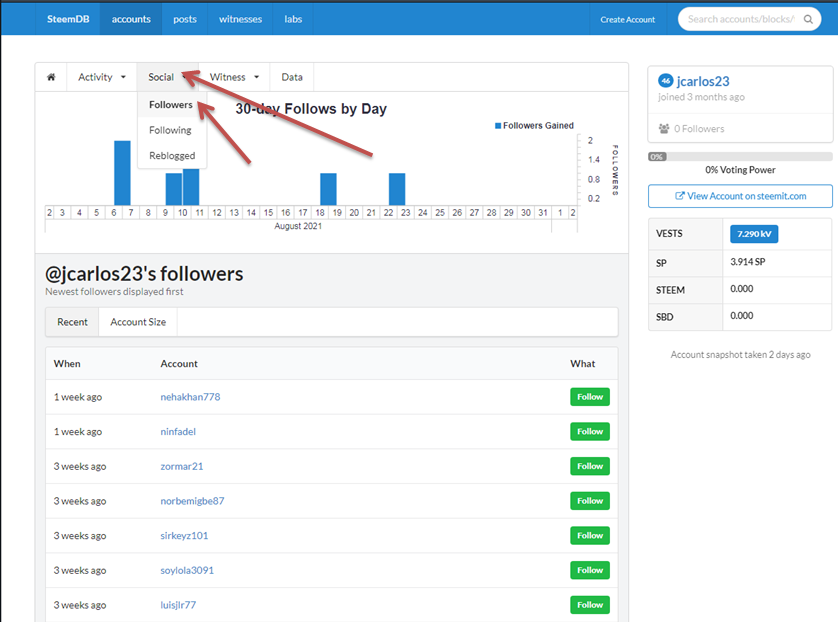This screenshot has height=622, width=838.
Task: Click the chart bar for day 22
Action: [397, 189]
